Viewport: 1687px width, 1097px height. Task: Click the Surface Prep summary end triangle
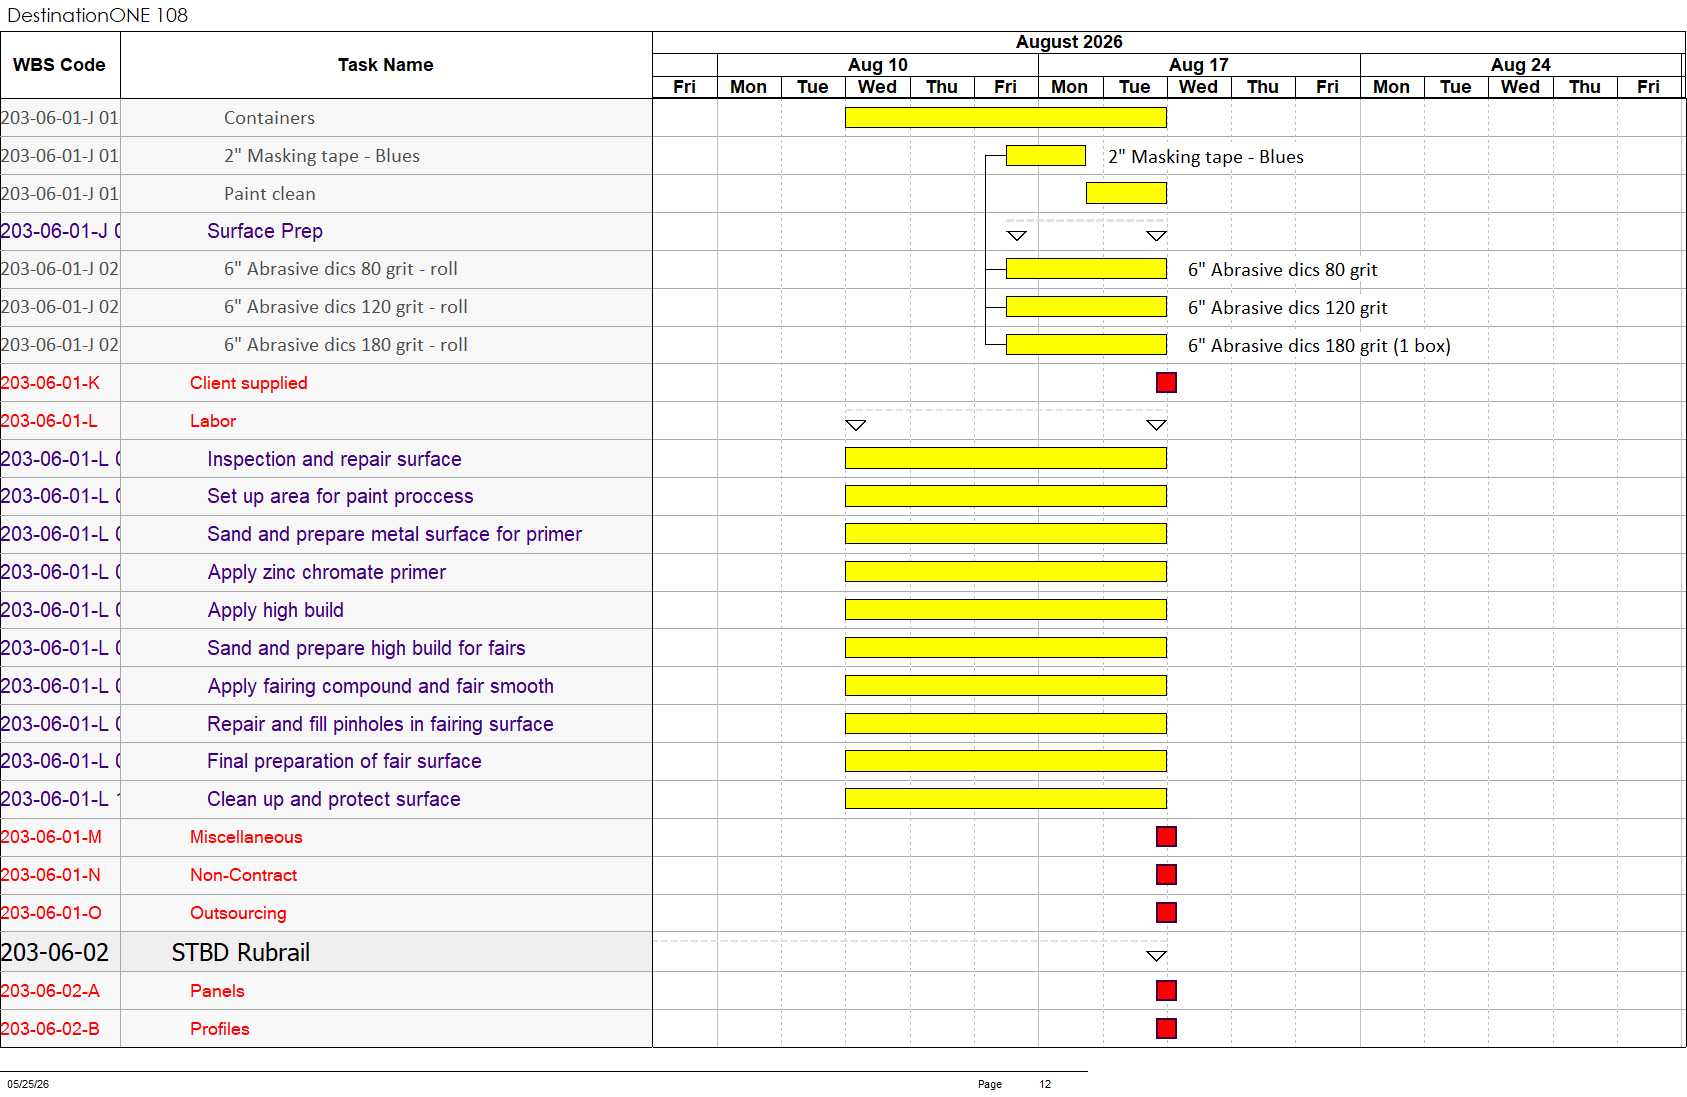[x=1156, y=236]
